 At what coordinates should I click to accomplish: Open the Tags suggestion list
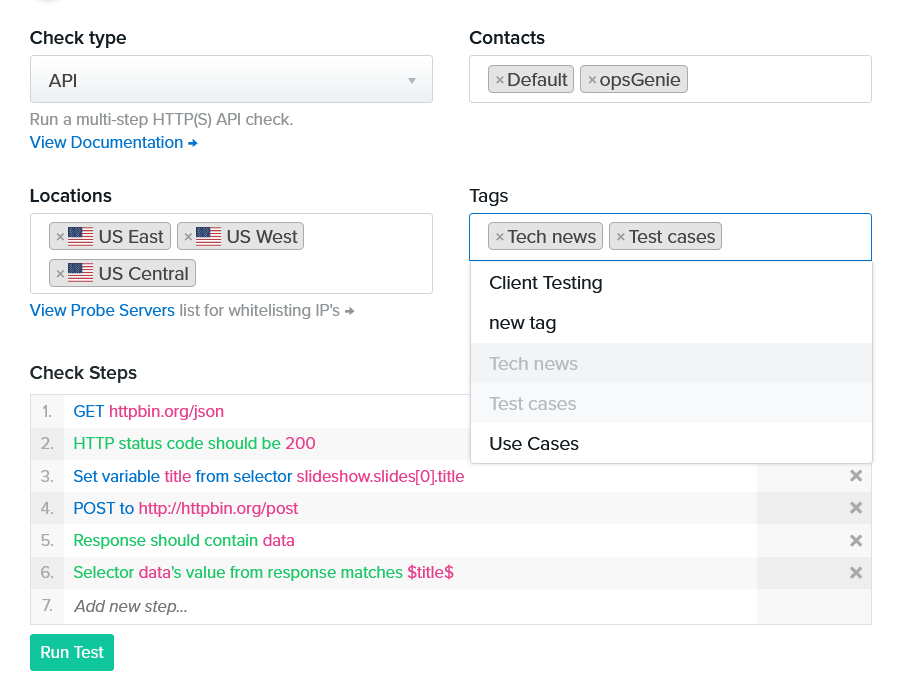780,236
